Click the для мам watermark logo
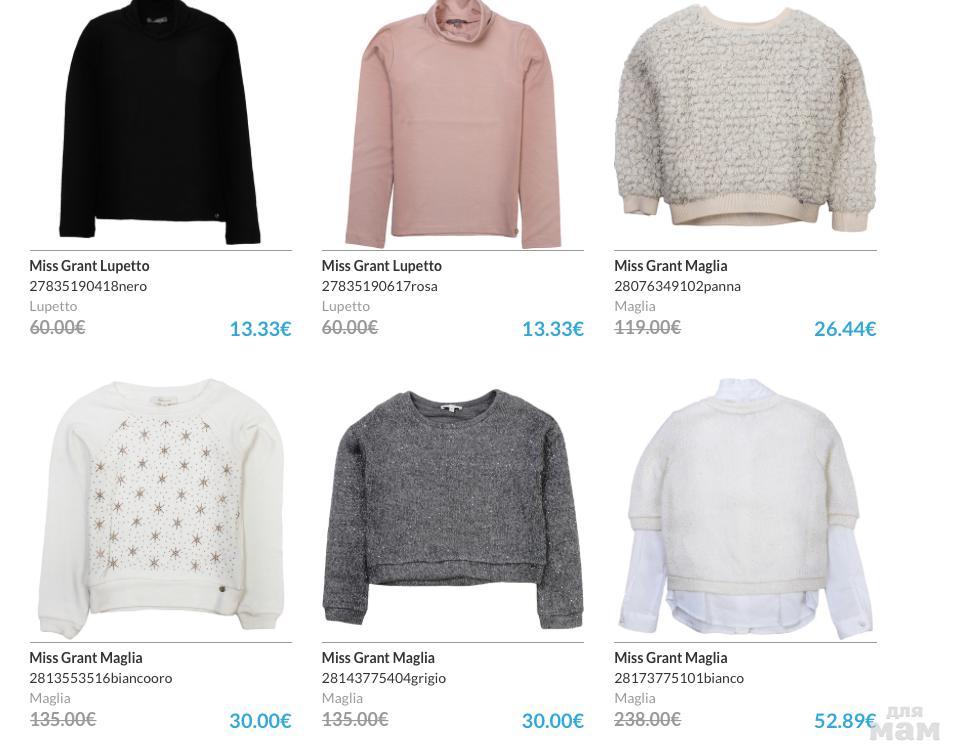Screen dimensions: 955x755 [906, 723]
